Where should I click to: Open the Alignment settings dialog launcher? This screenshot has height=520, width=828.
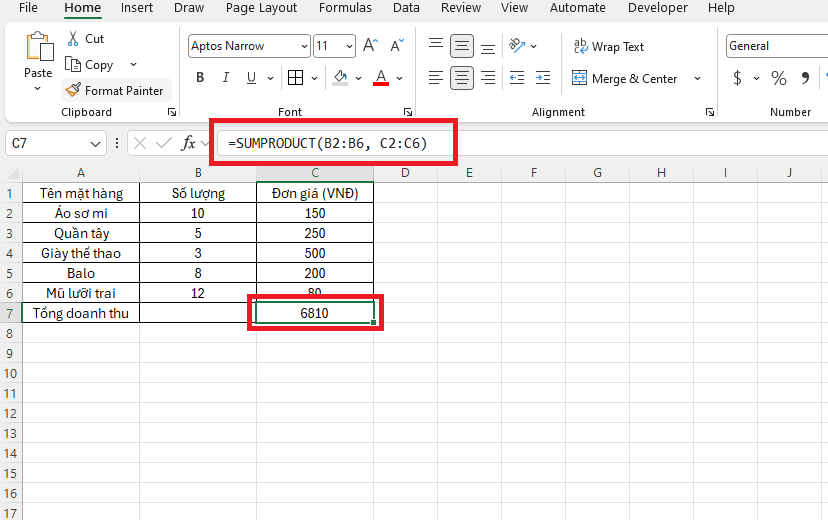710,112
